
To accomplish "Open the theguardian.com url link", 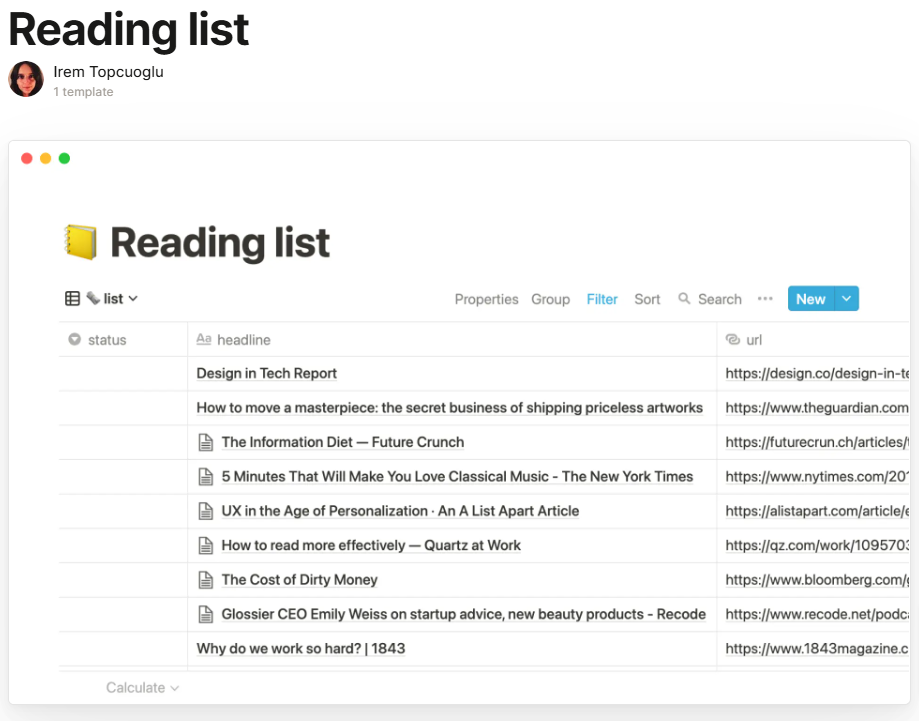I will point(817,408).
